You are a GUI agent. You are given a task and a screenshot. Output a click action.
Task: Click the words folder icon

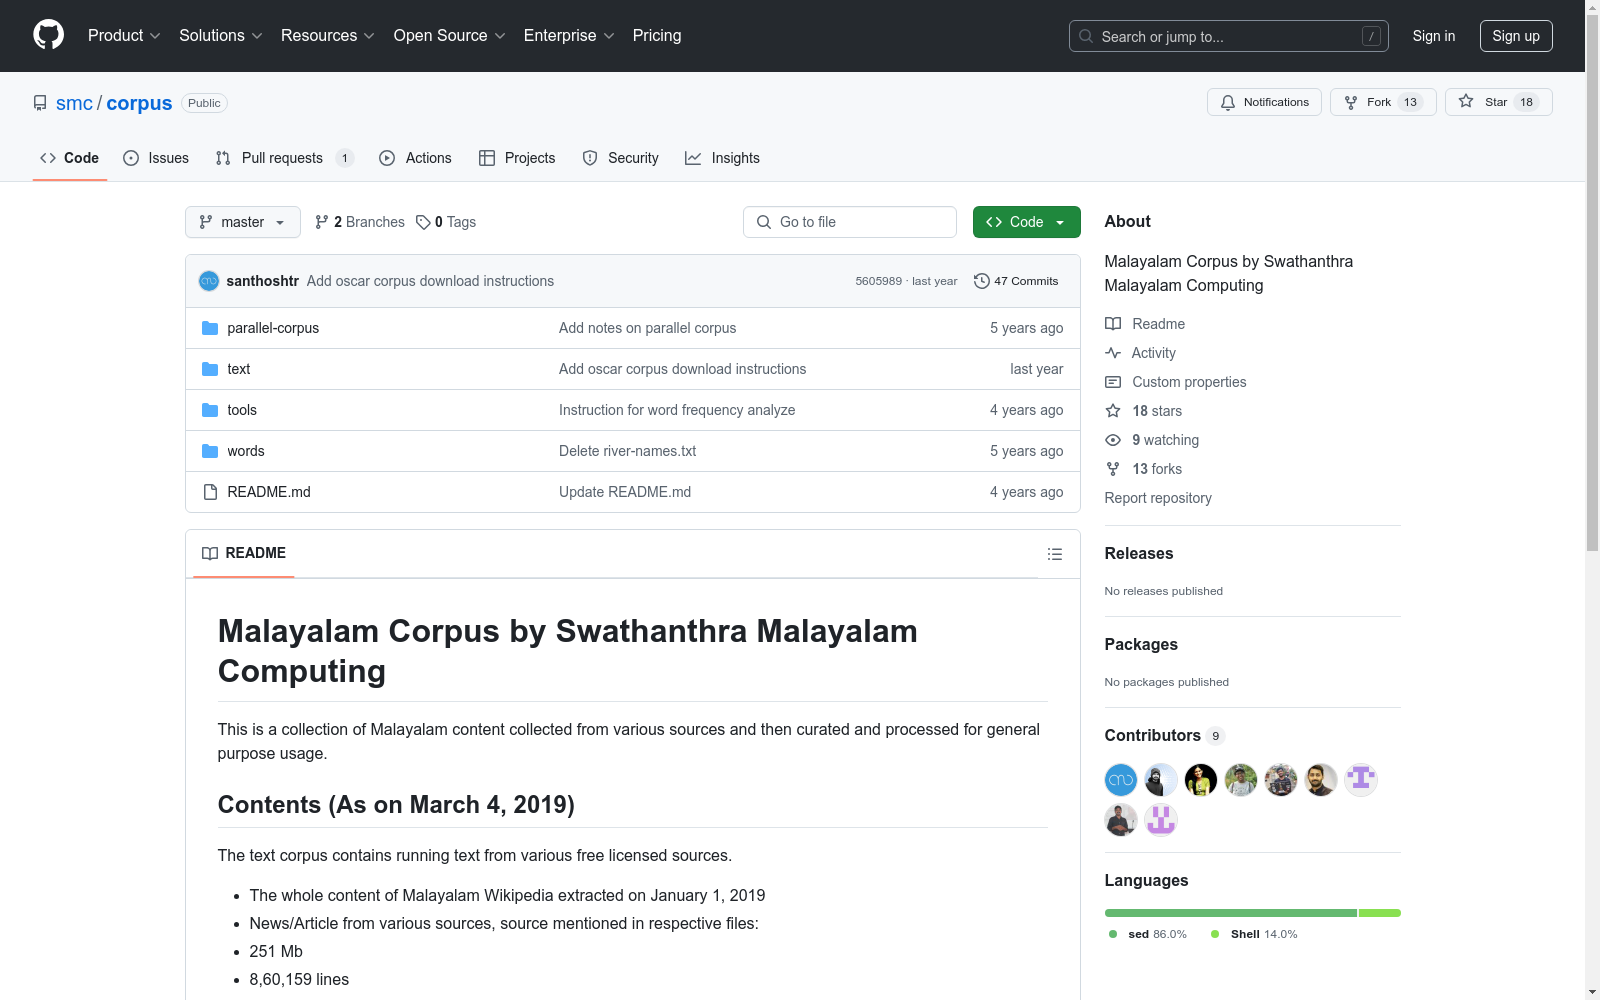[210, 451]
